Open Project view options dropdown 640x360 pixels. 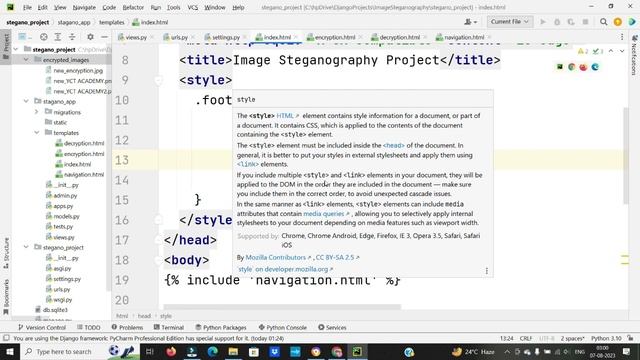25,37
